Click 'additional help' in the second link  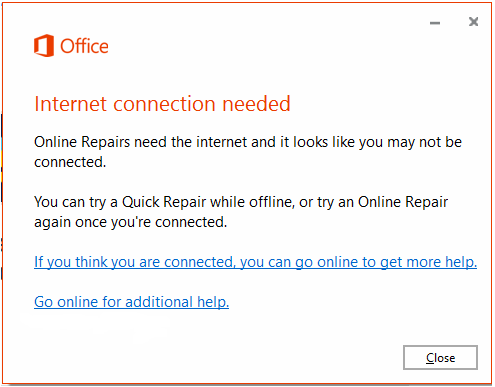tap(177, 302)
